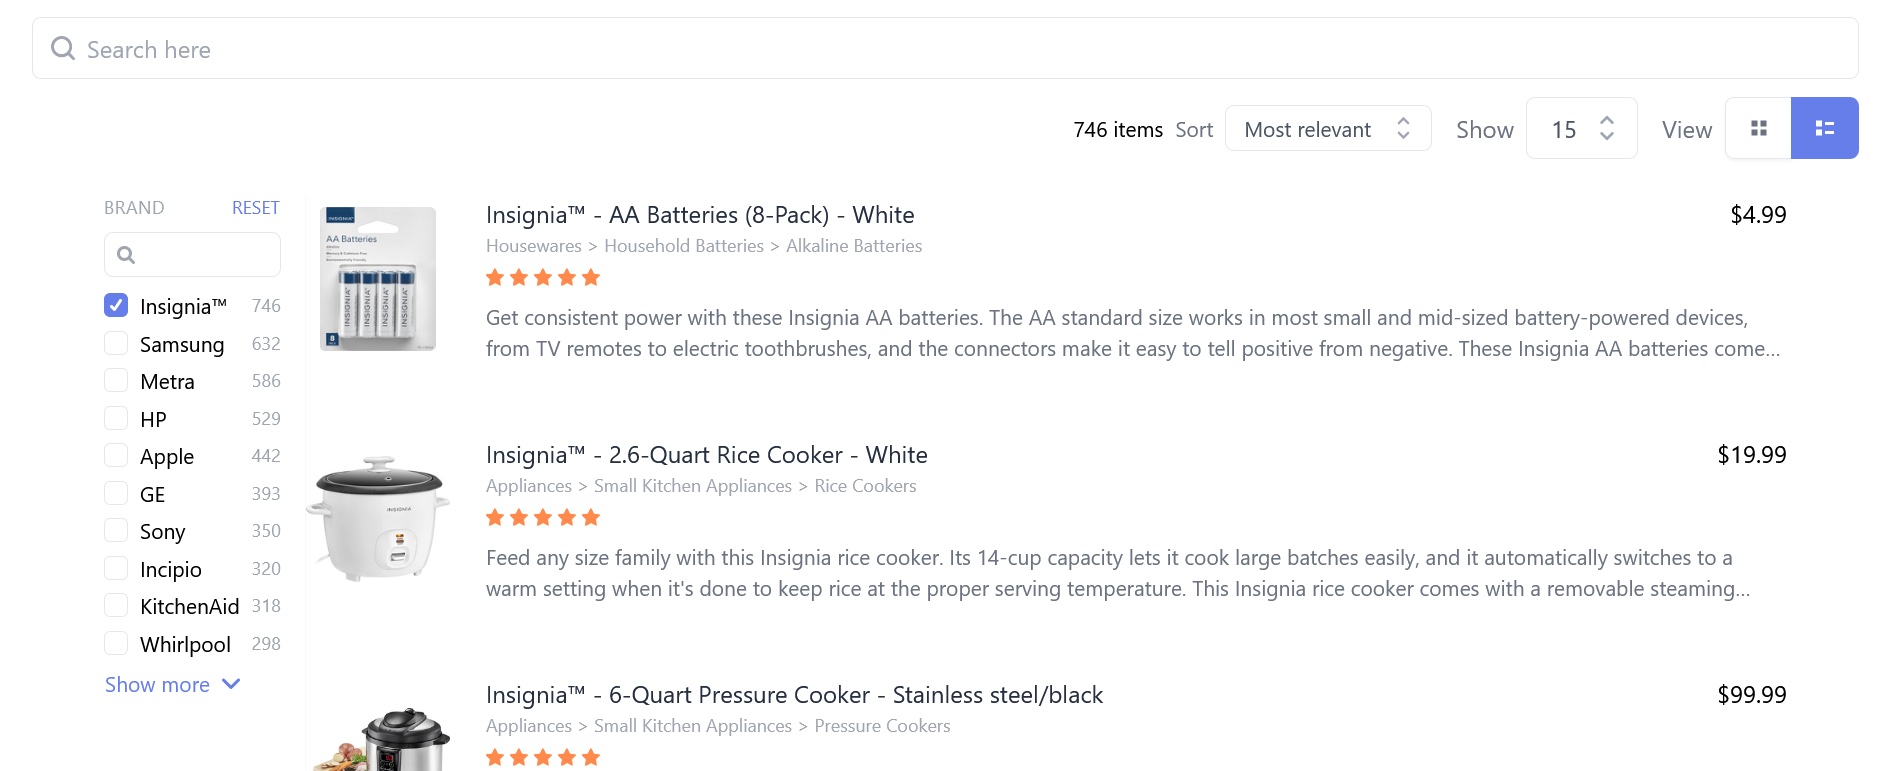Click the Rice Cooker star rating

tap(543, 518)
